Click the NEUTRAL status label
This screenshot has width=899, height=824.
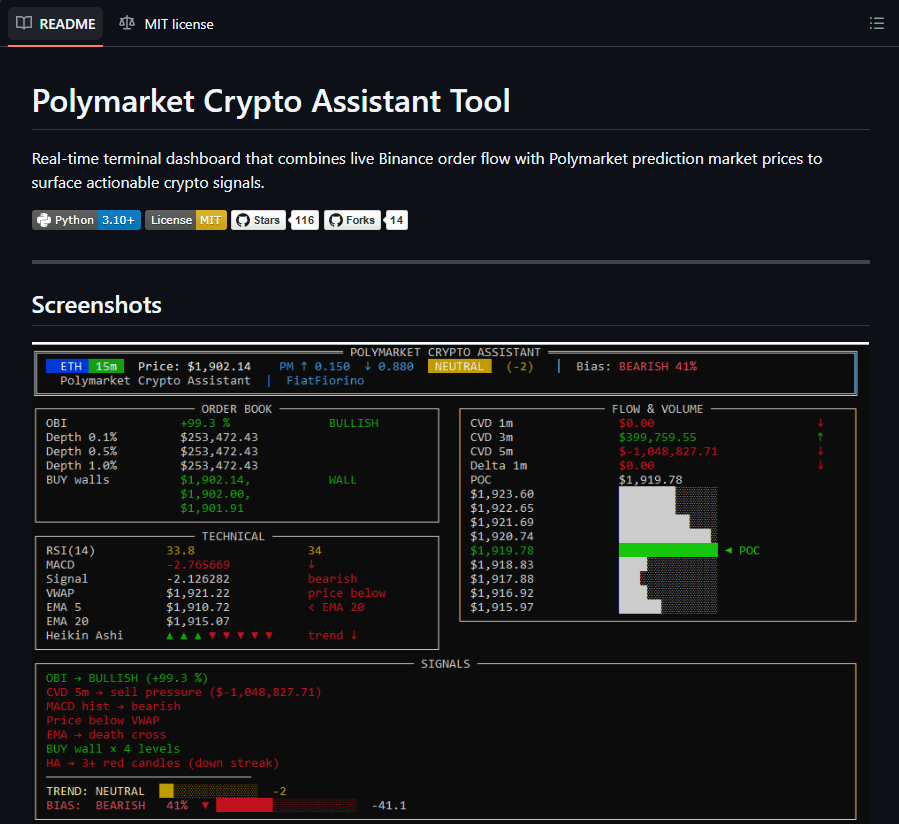tap(459, 366)
